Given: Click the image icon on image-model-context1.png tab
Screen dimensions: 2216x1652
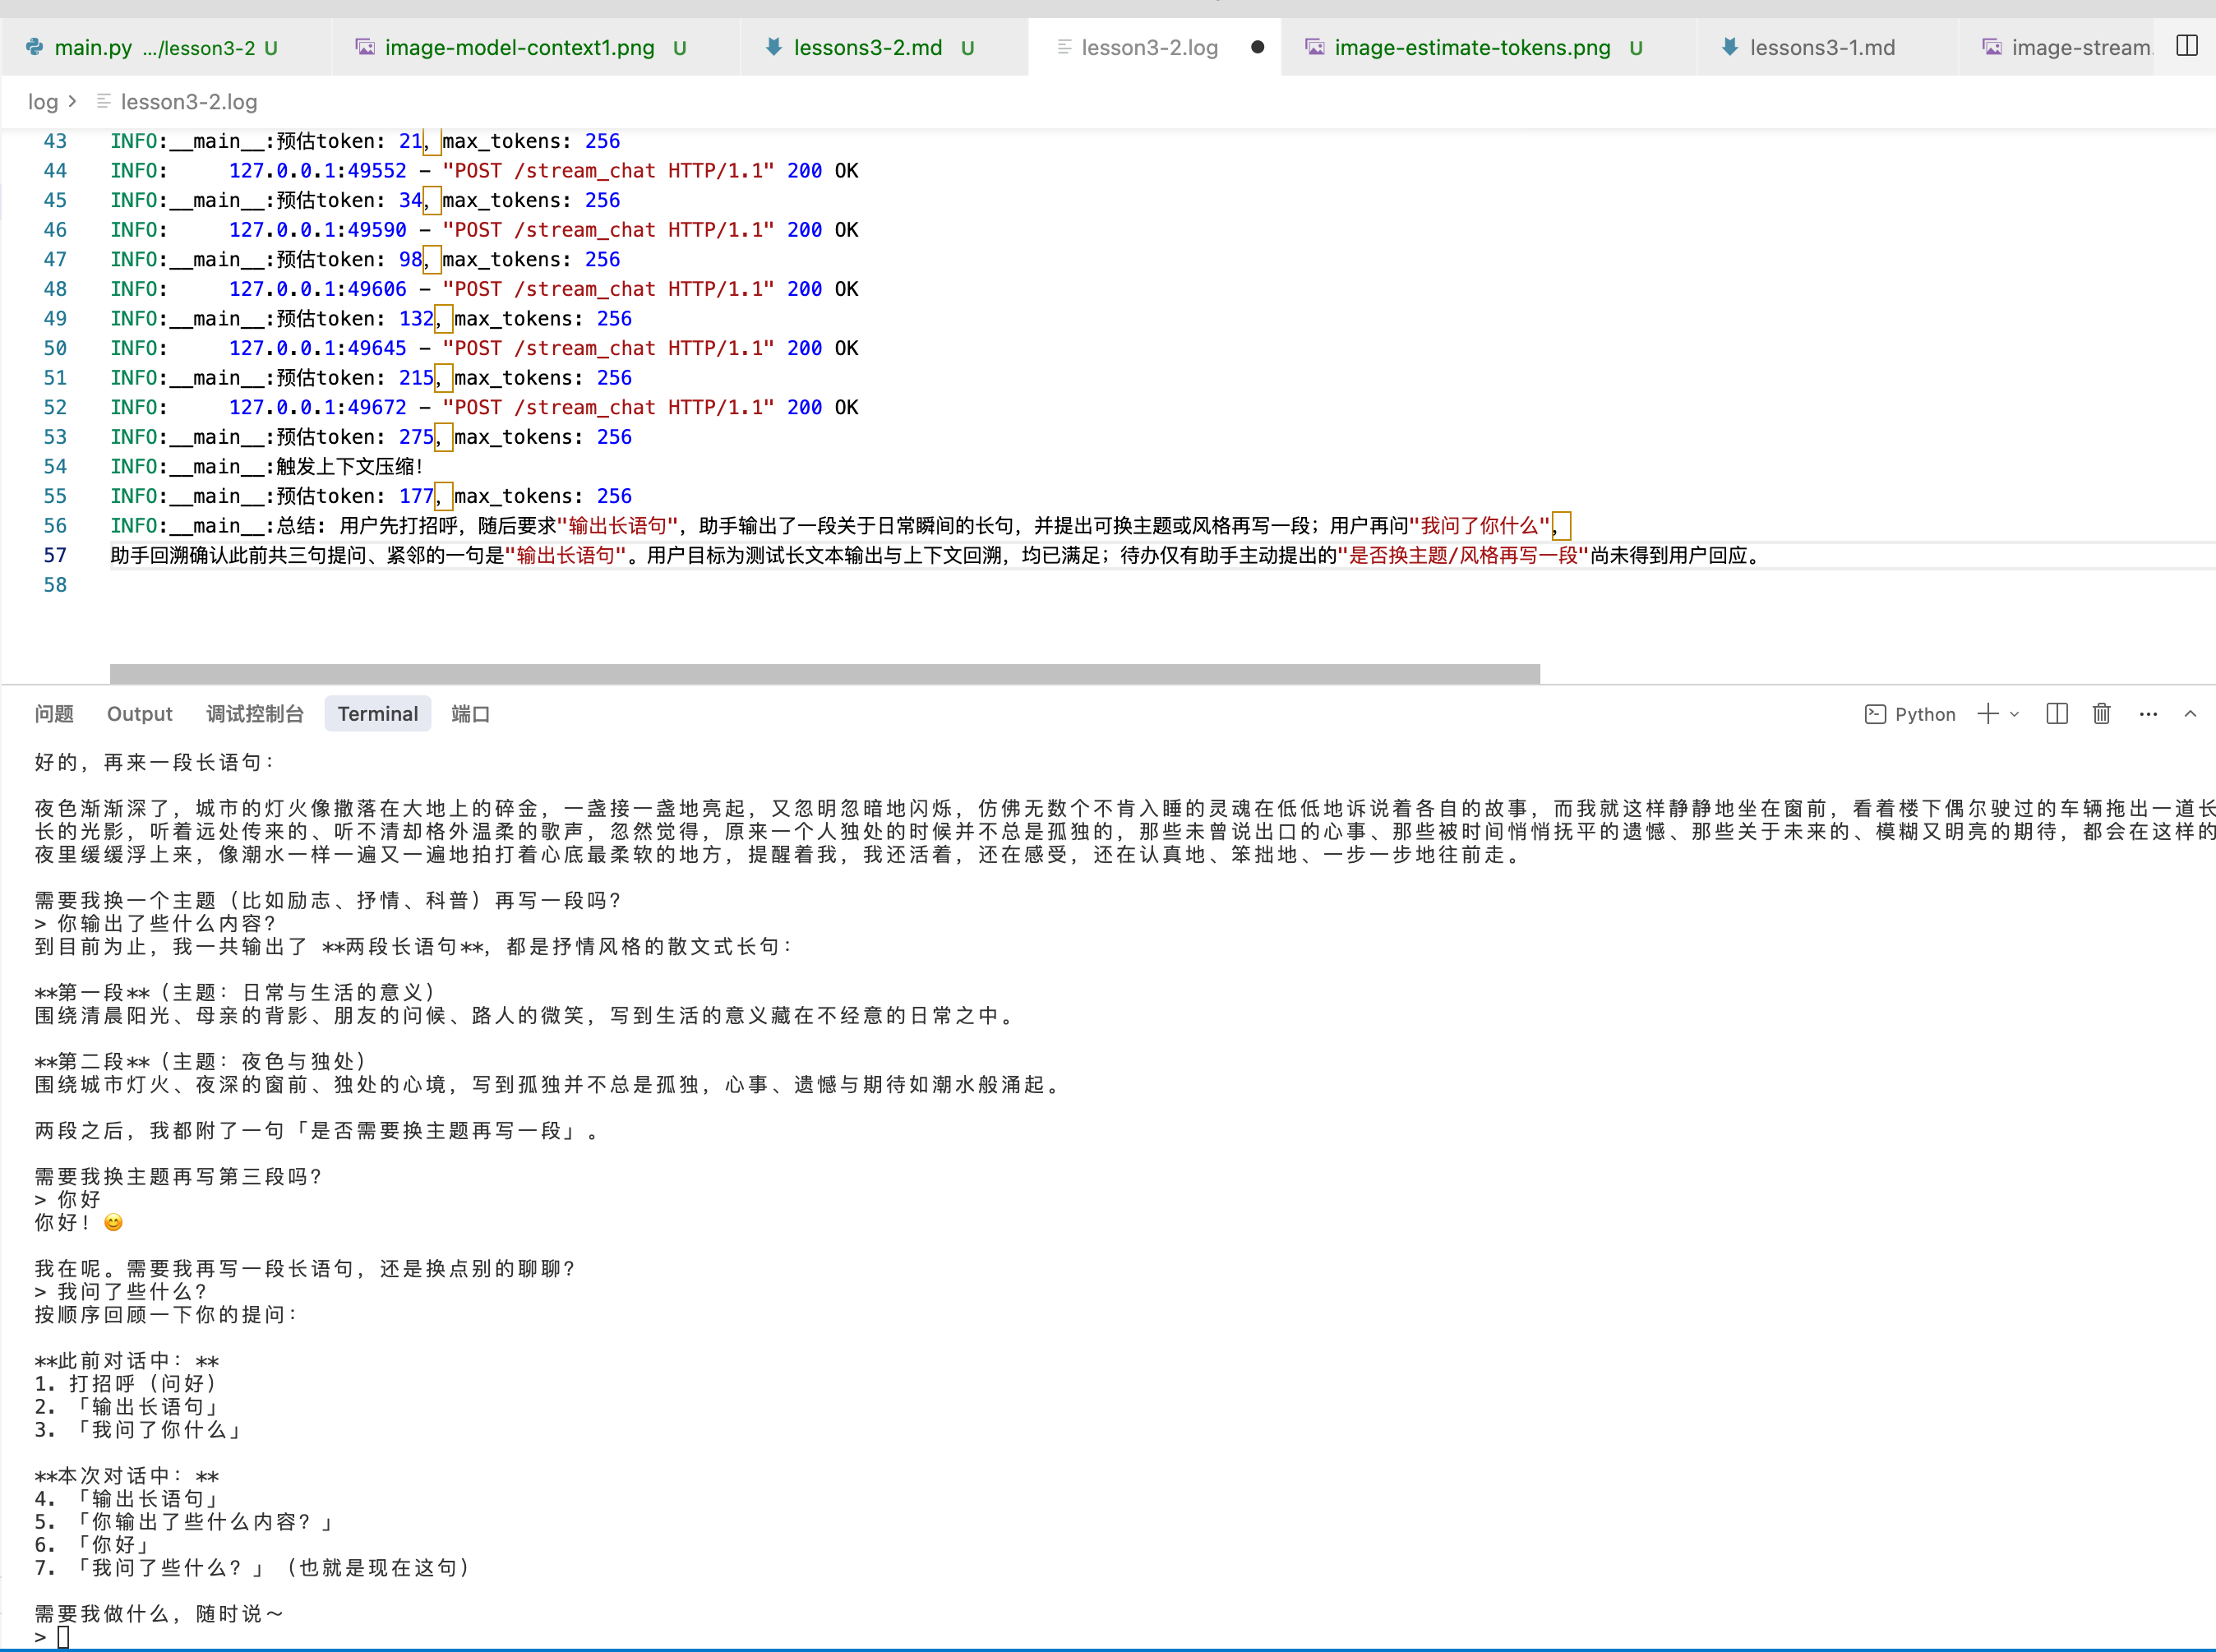Looking at the screenshot, I should click(365, 47).
